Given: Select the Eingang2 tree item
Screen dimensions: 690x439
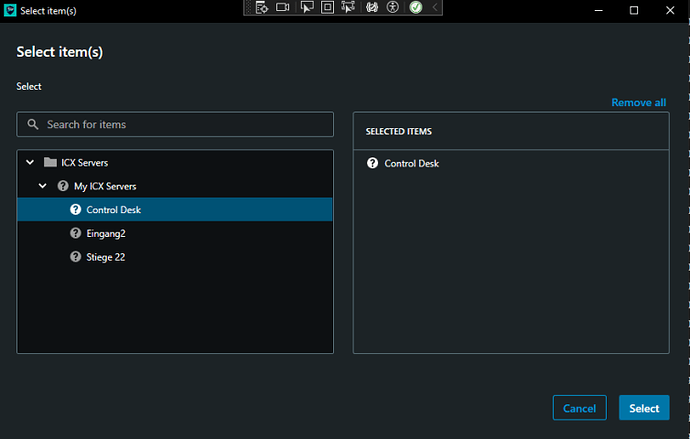Looking at the screenshot, I should [x=105, y=233].
